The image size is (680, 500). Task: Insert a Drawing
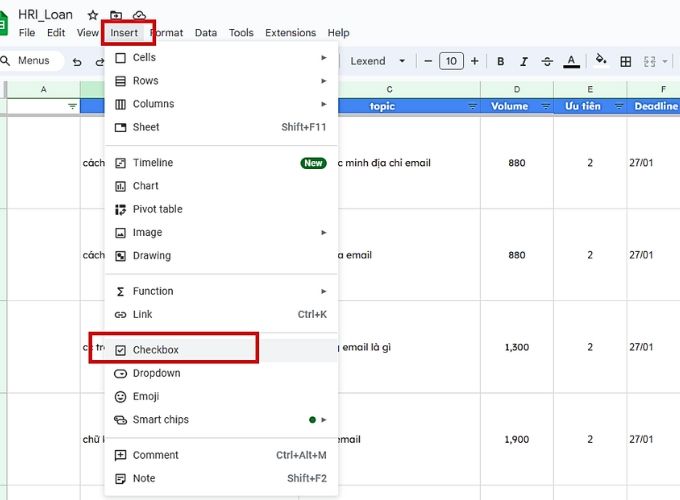pyautogui.click(x=221, y=256)
